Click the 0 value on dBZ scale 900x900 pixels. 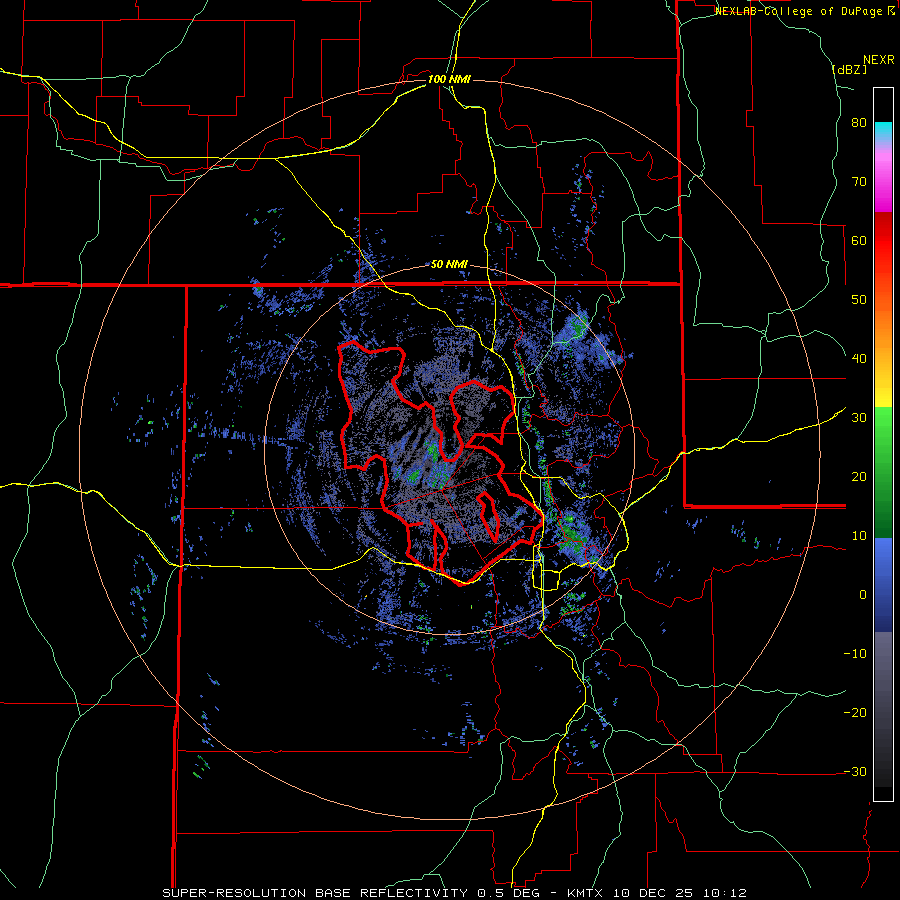click(x=863, y=595)
